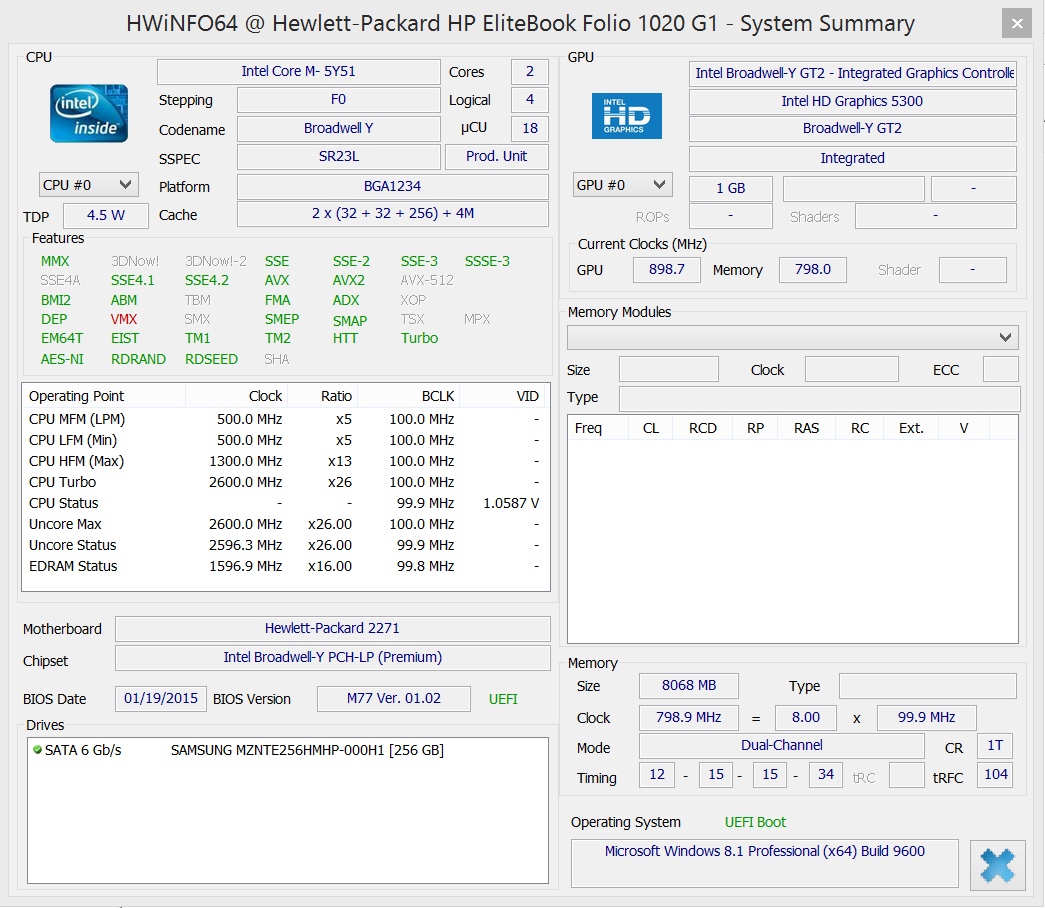Expand the Memory Modules dropdown list

click(793, 337)
